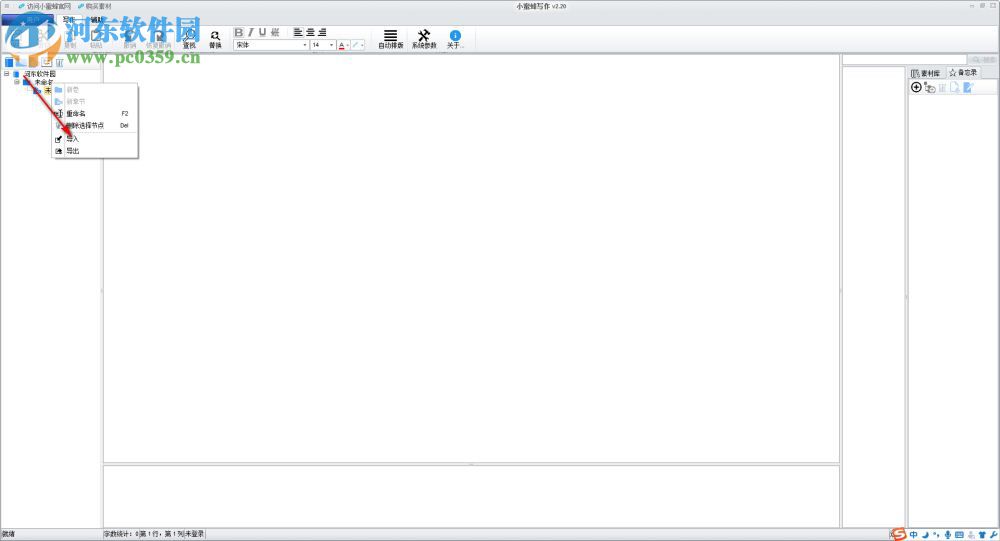Open the soft keyboard icon in IME bar
1000x541 pixels.
[959, 535]
